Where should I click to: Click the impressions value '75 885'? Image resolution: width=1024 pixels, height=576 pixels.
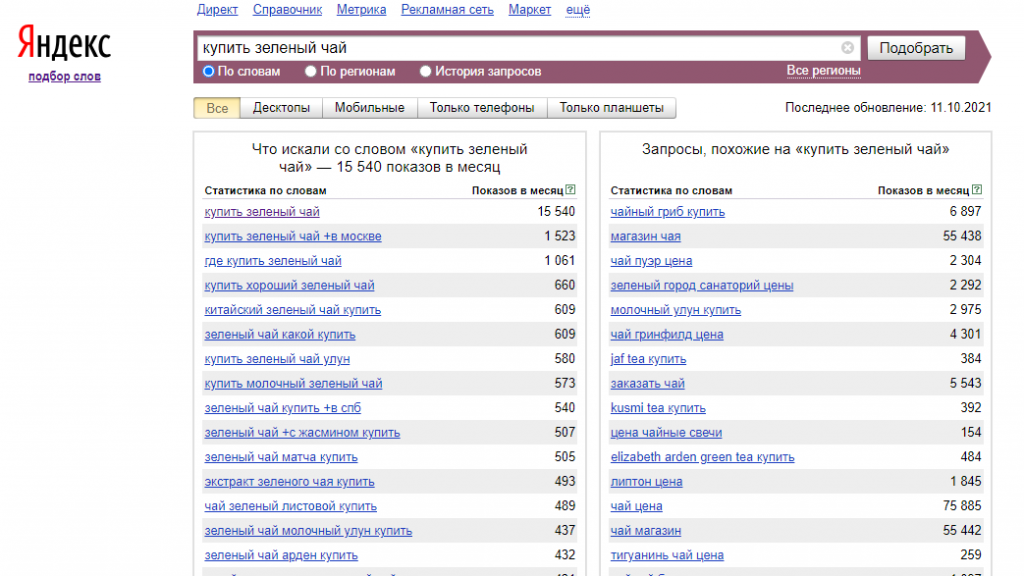point(962,506)
